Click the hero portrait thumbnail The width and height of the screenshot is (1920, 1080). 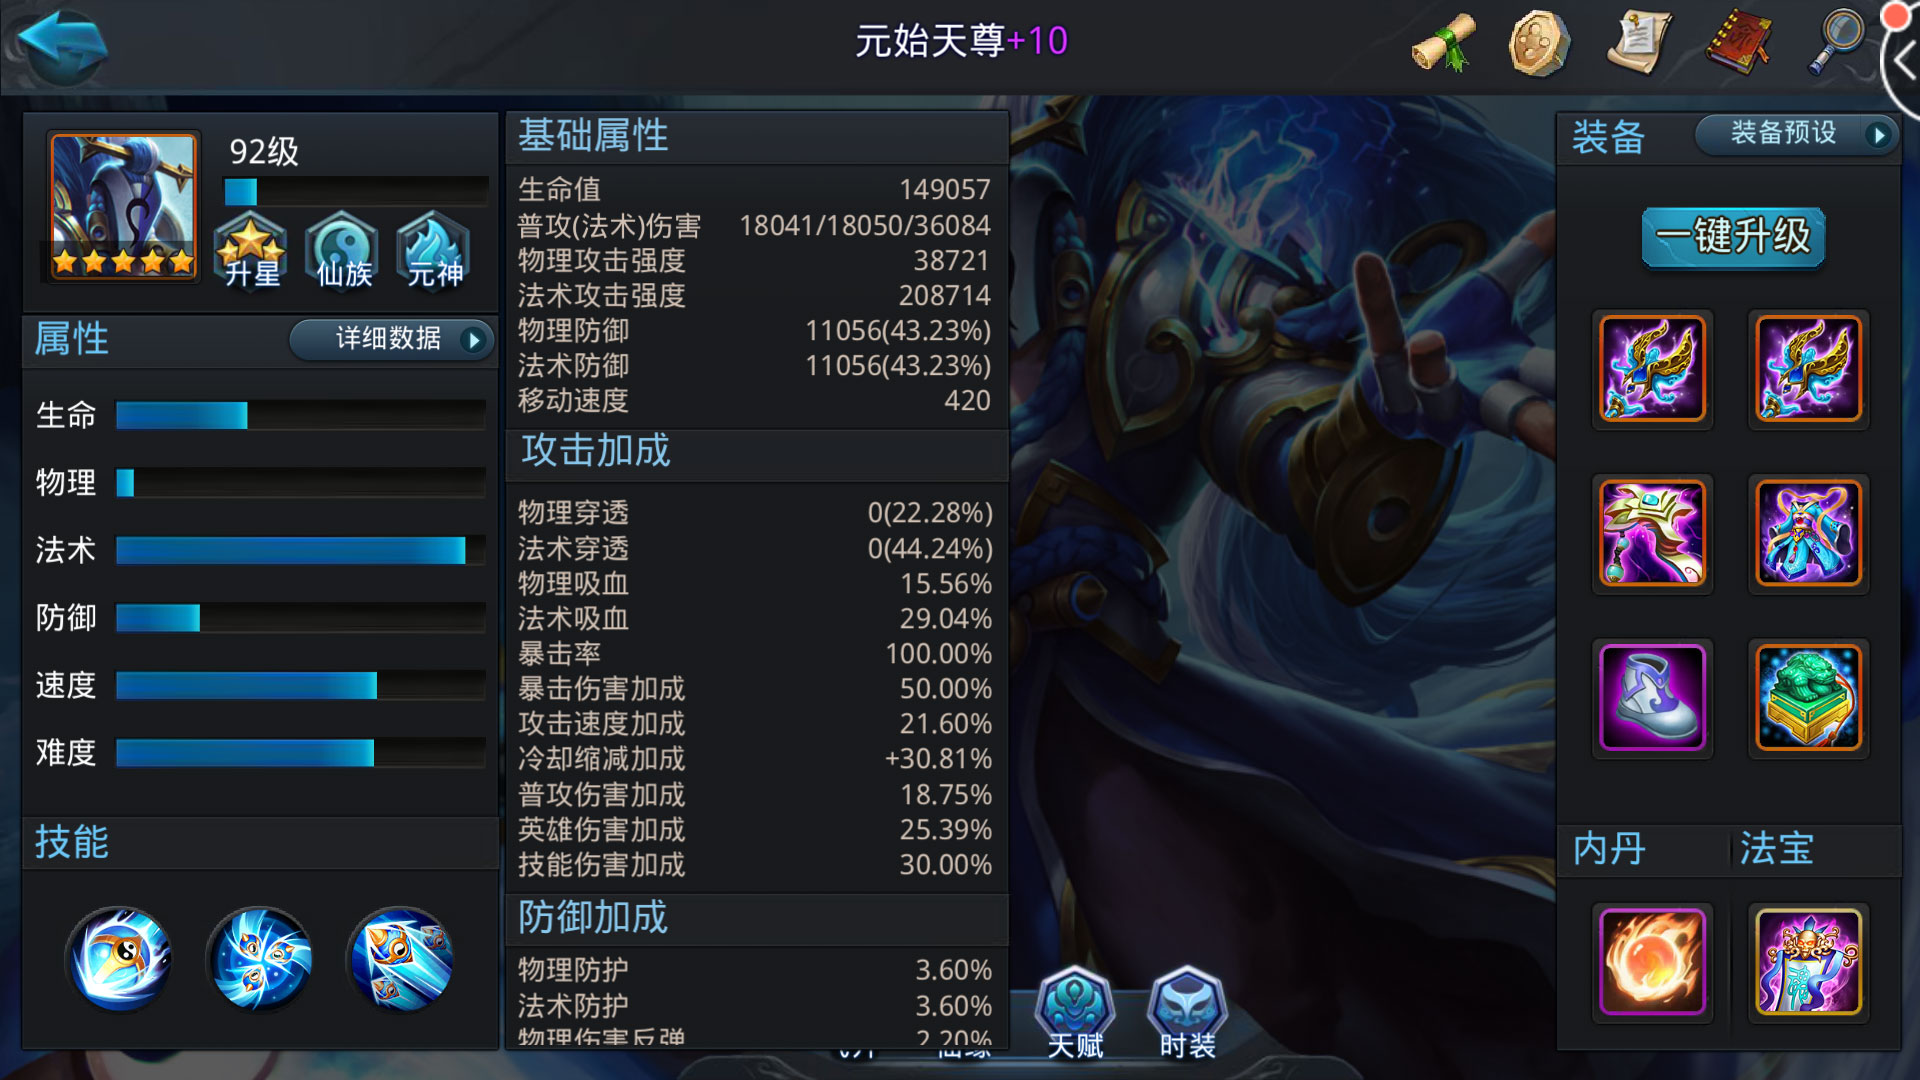click(123, 206)
